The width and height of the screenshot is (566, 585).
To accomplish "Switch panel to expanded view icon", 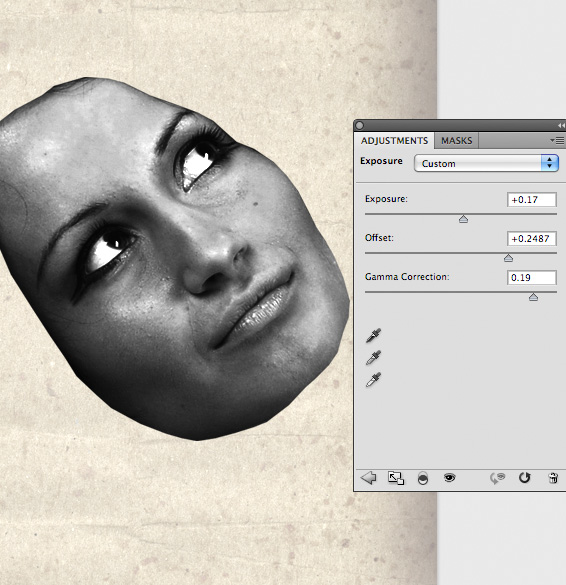I will 396,478.
